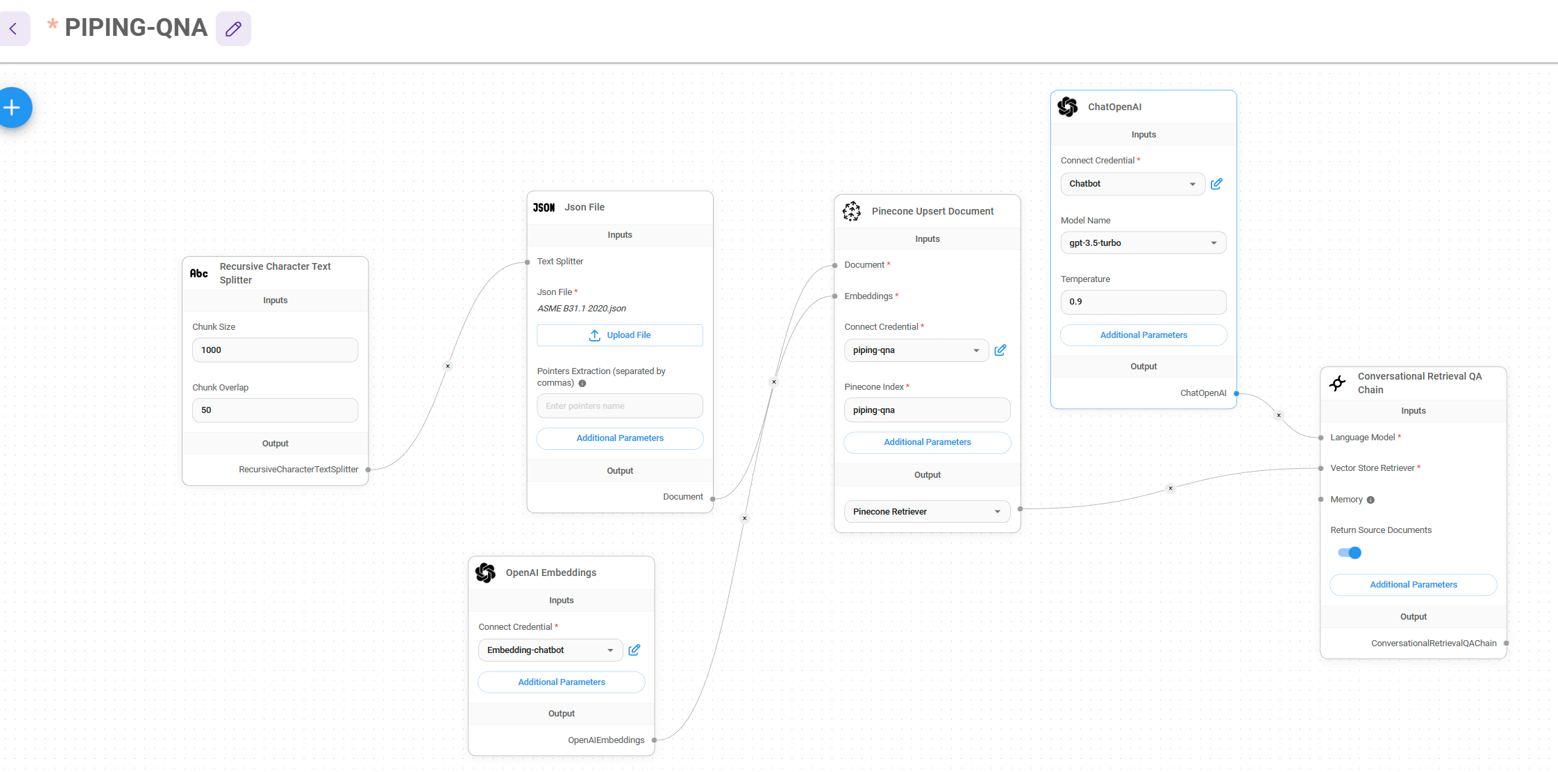Click the OpenAI Embeddings node title
The image size is (1558, 772).
pyautogui.click(x=551, y=572)
